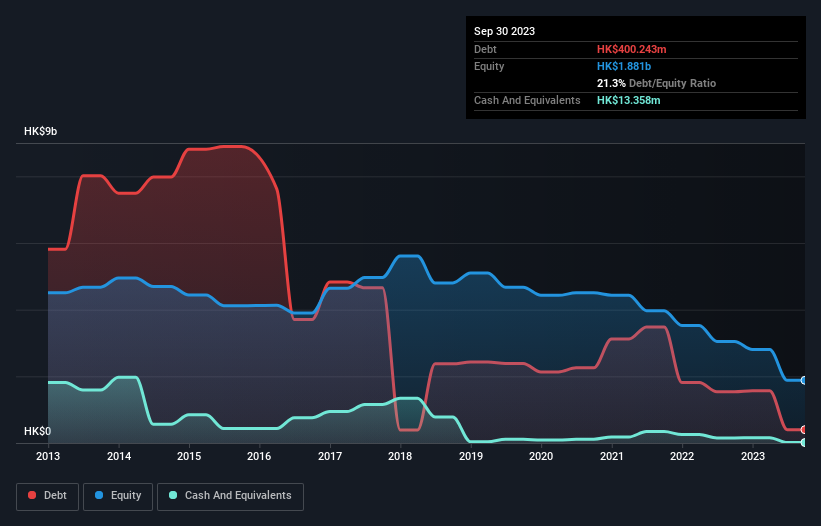Click the HK$400.243m debt value
Screen dimensions: 821x526
[x=631, y=49]
